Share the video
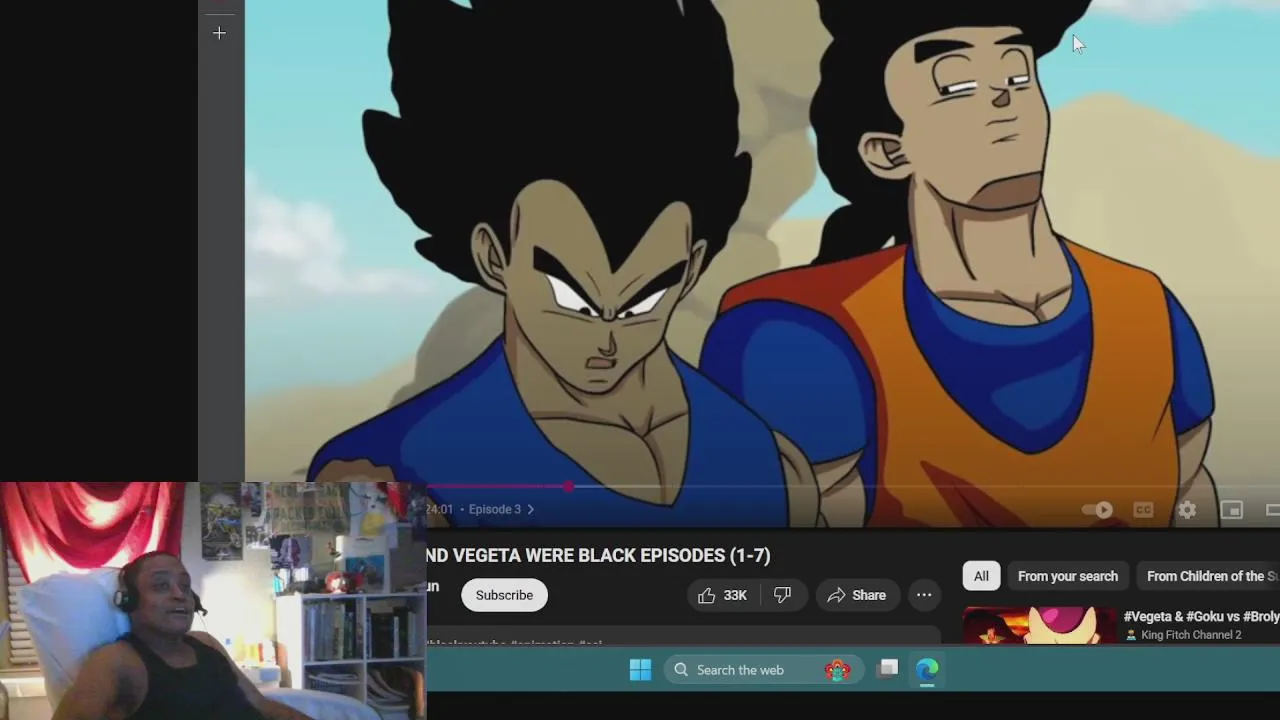 (856, 595)
